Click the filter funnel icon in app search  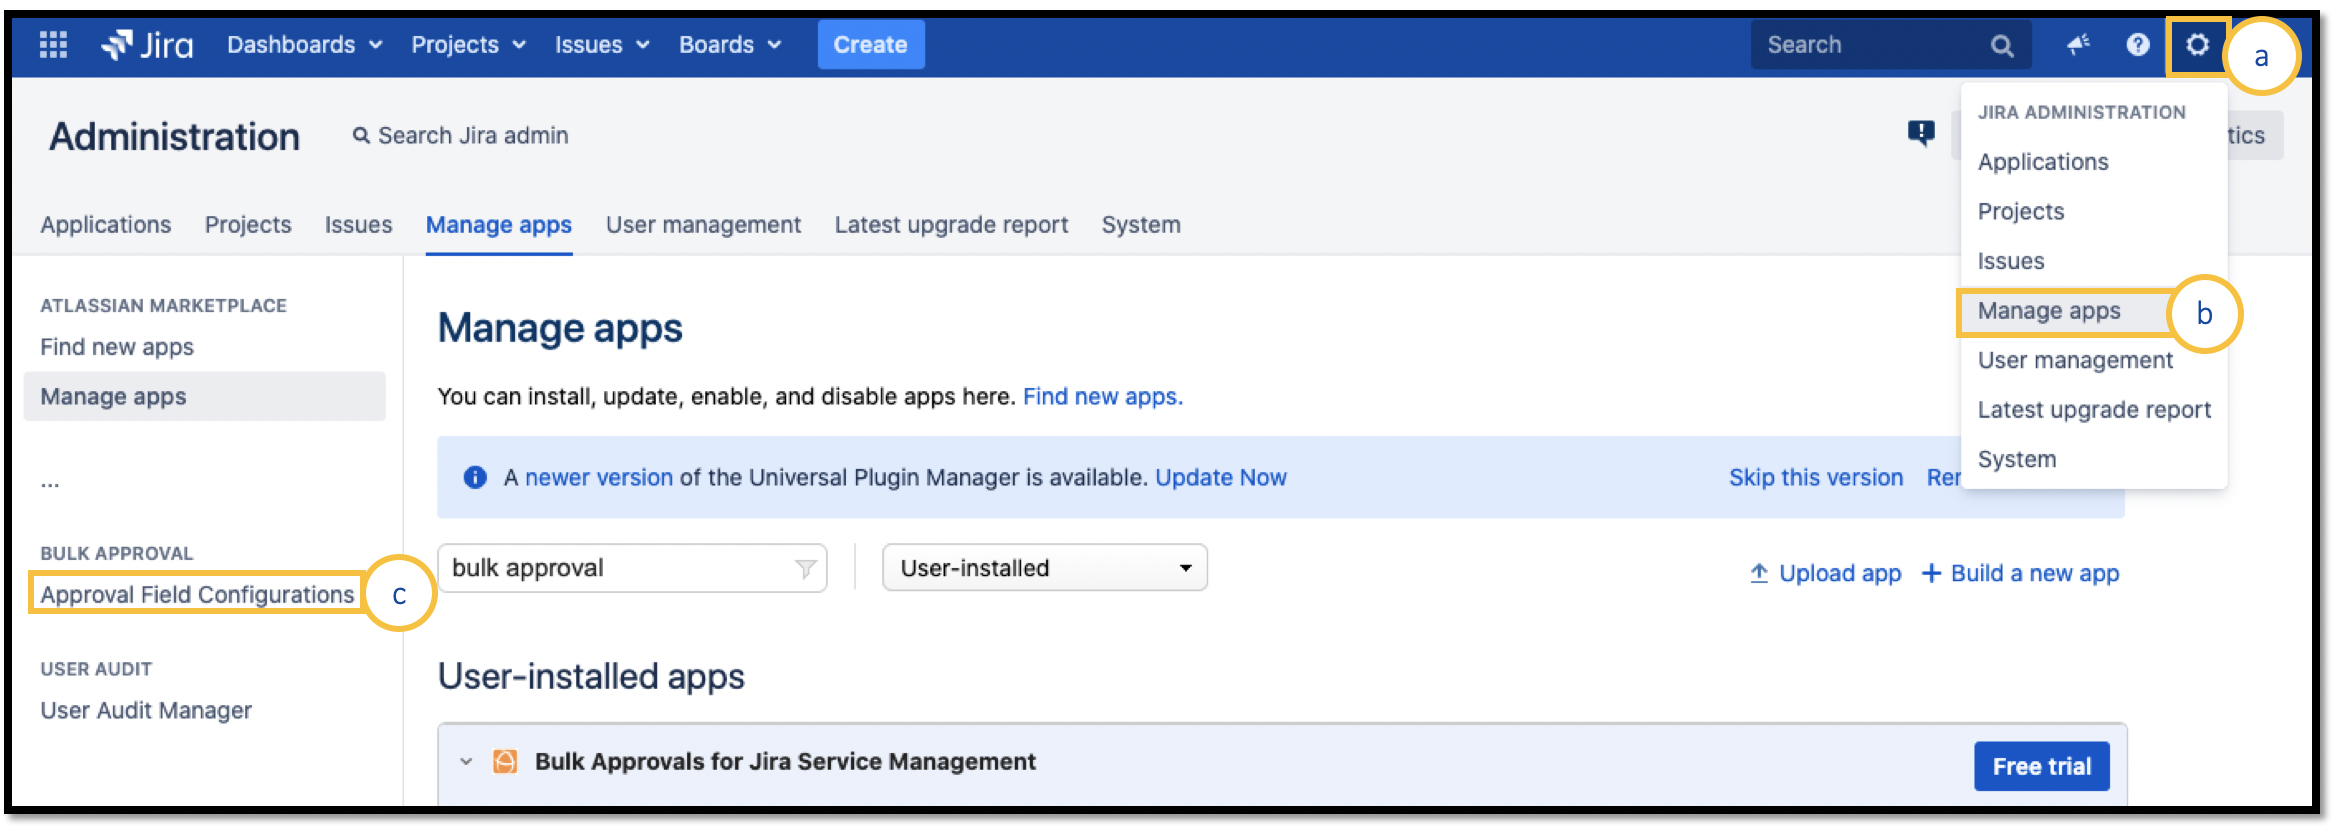tap(805, 569)
